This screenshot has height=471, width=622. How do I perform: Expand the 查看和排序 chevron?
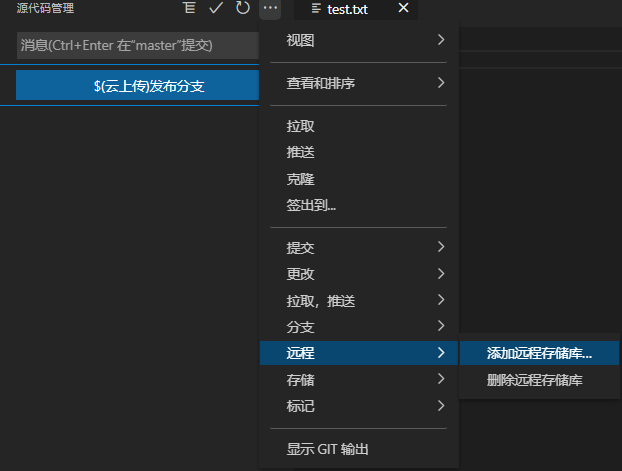(x=441, y=83)
